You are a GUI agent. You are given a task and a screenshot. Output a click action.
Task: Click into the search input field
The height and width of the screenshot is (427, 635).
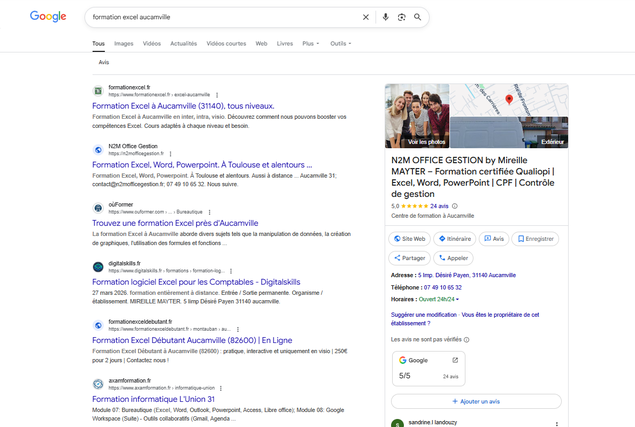(225, 17)
